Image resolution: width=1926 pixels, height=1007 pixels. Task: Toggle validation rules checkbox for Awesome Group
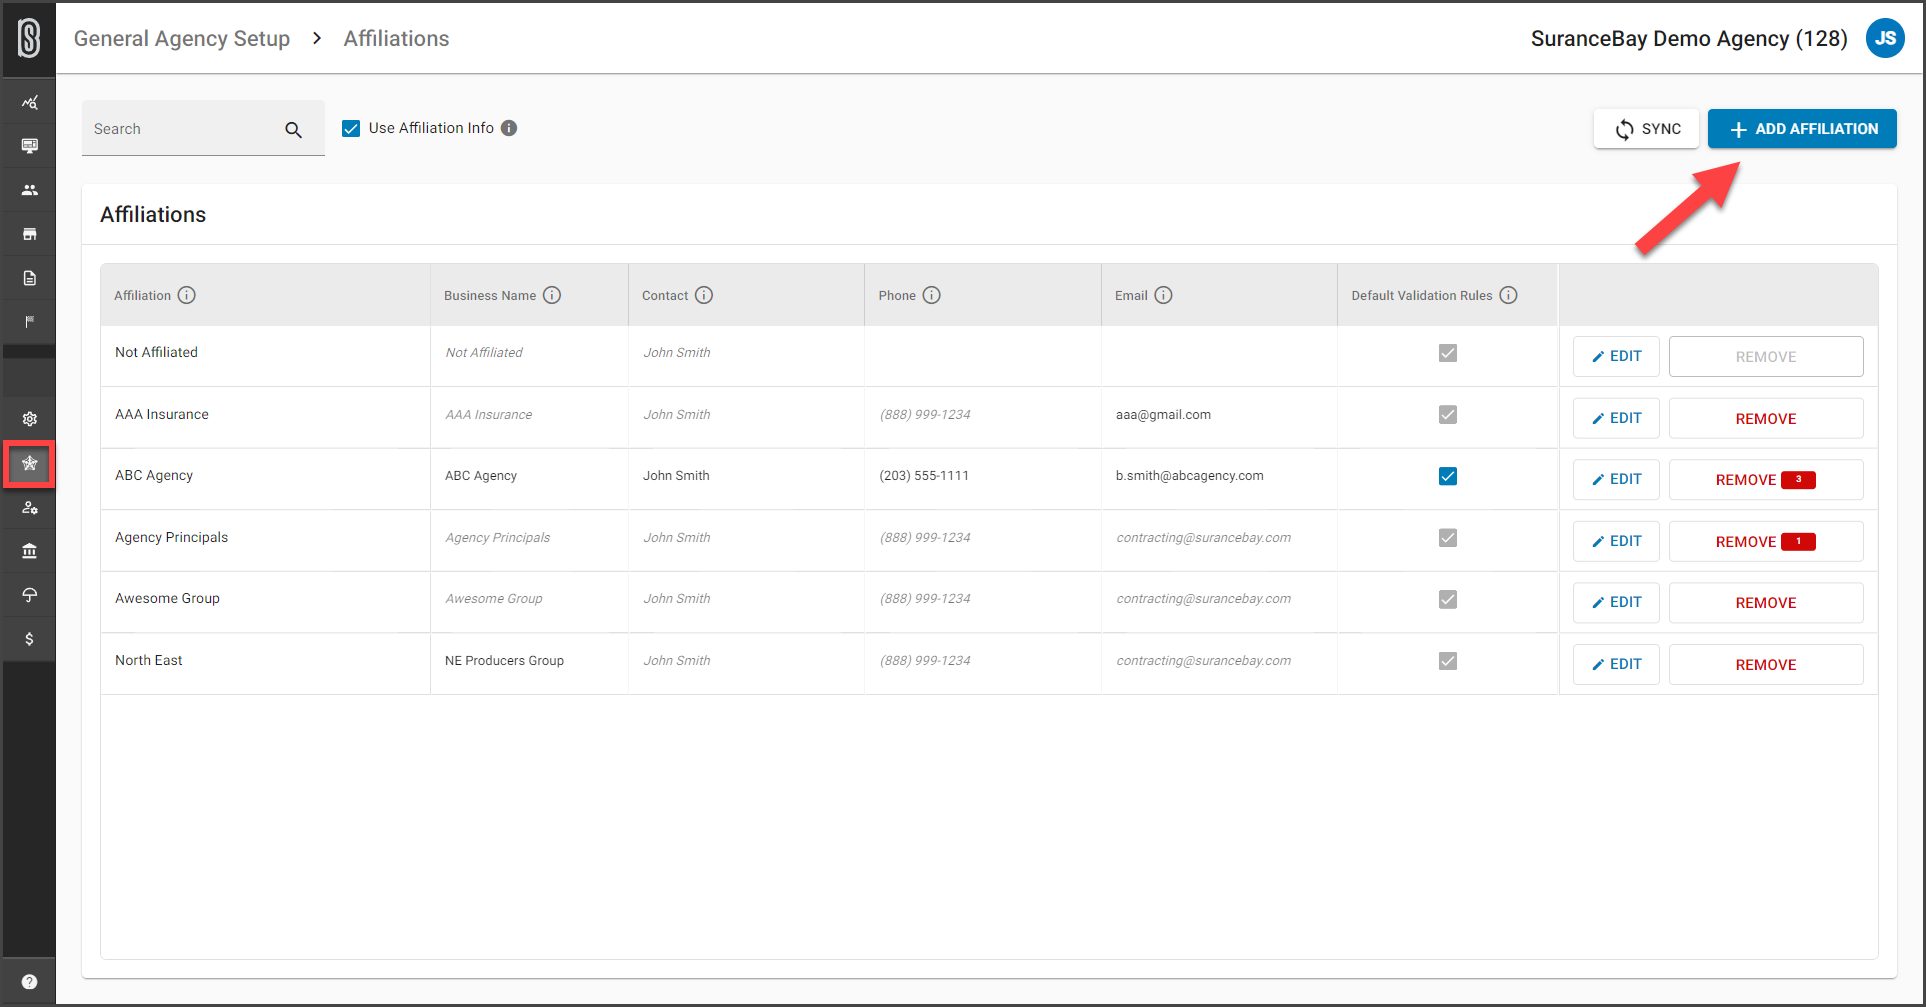(1448, 599)
